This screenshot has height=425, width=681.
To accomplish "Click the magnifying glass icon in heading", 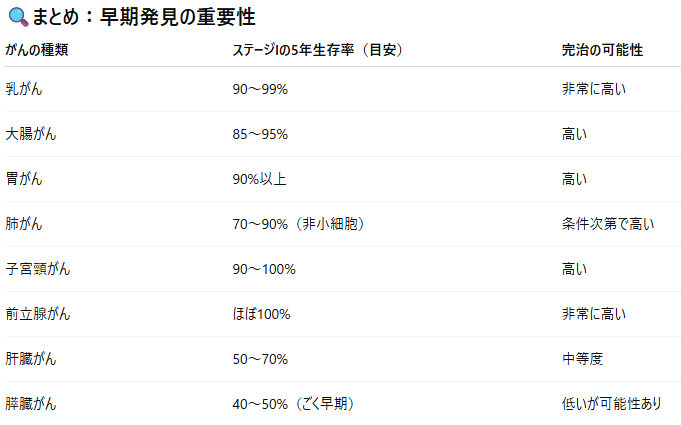I will [x=18, y=17].
